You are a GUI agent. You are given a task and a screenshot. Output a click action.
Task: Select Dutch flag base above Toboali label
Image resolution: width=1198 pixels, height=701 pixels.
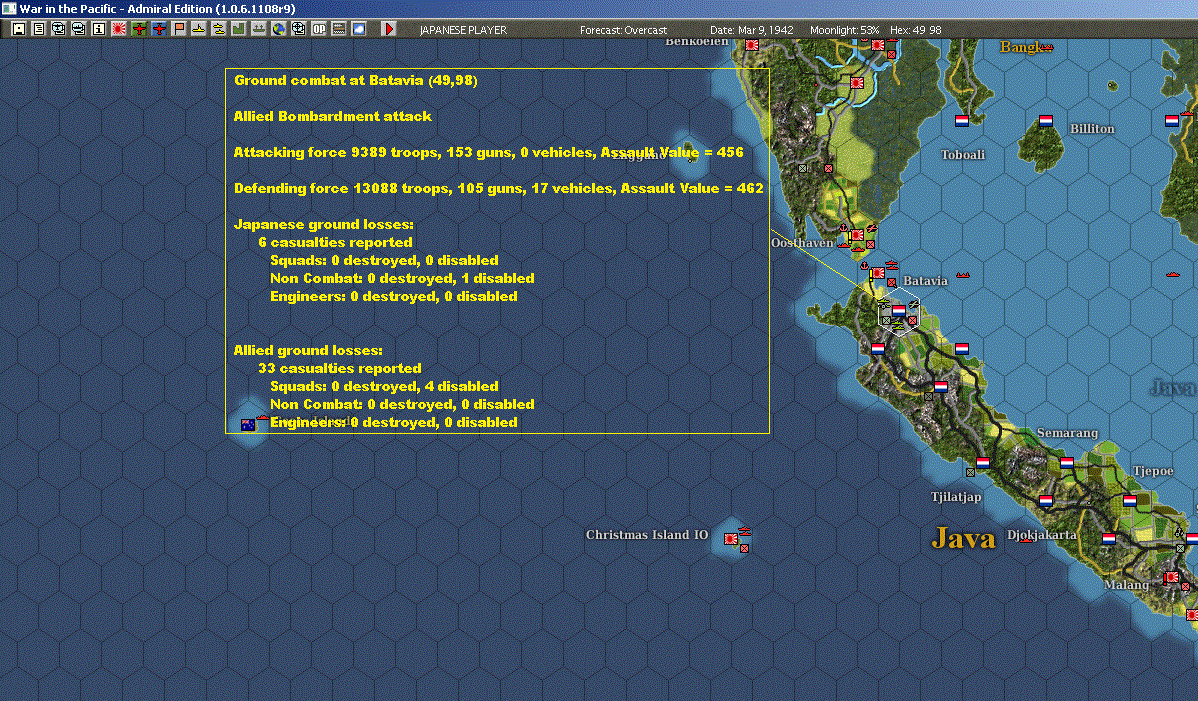tap(962, 120)
